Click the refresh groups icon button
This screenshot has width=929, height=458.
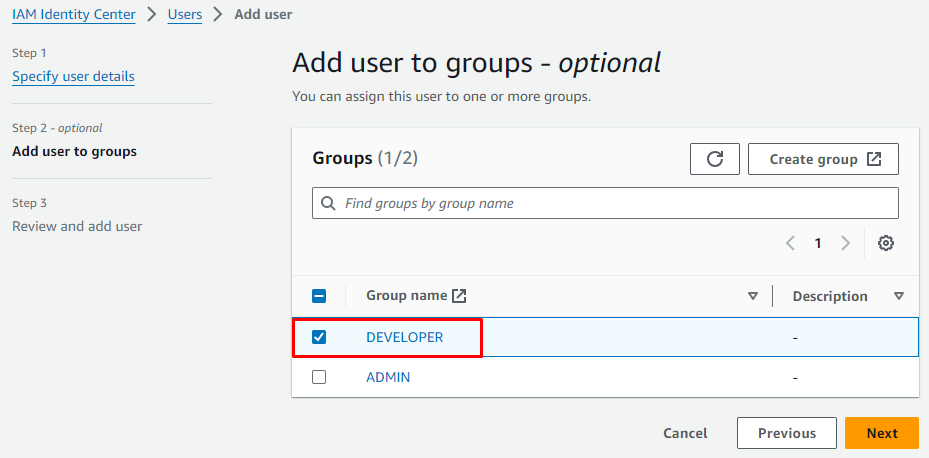pyautogui.click(x=714, y=159)
